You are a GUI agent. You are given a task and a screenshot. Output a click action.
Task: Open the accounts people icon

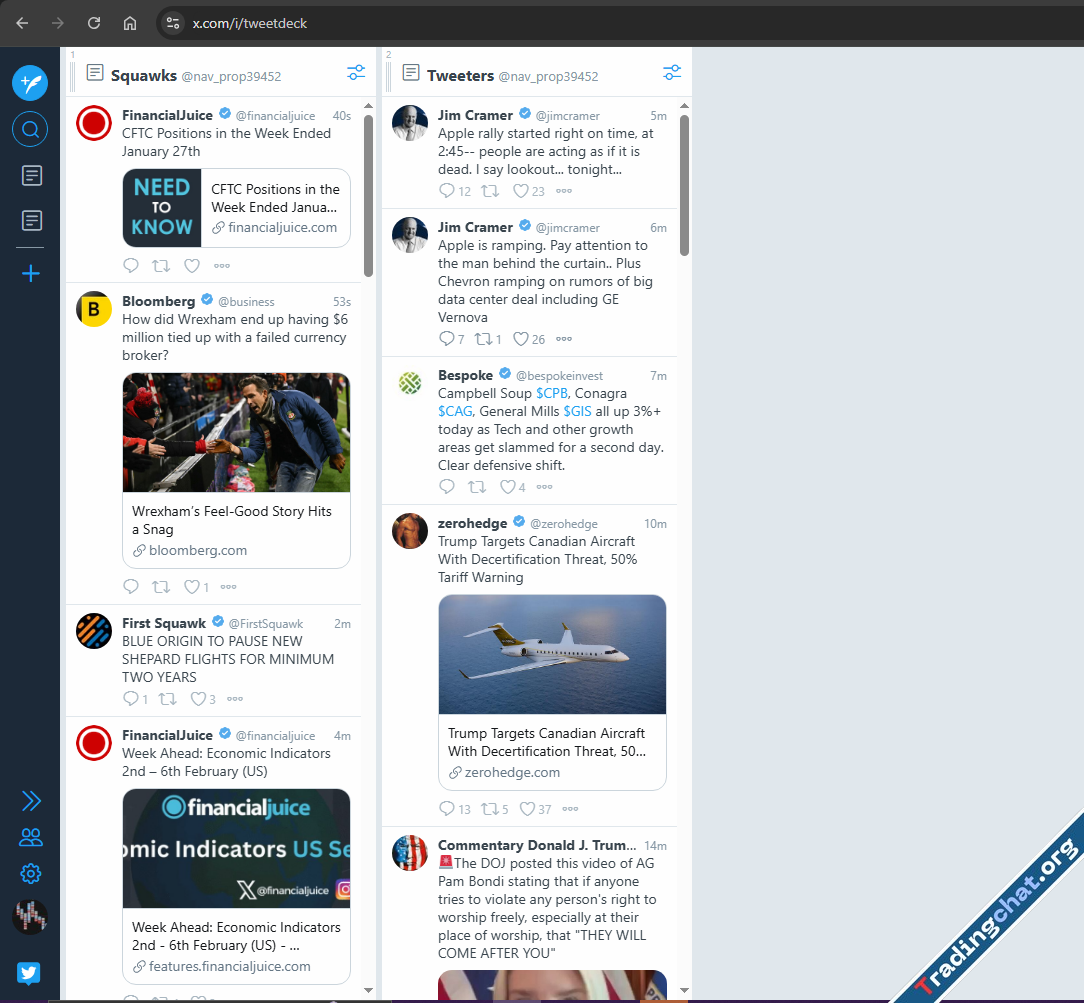tap(31, 837)
